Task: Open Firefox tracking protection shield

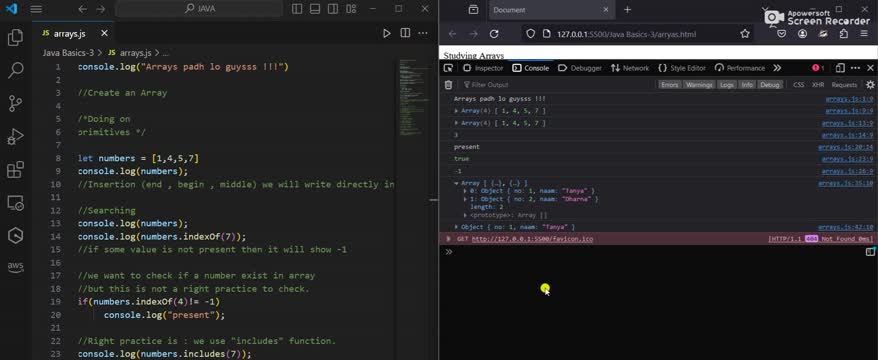Action: 531,34
